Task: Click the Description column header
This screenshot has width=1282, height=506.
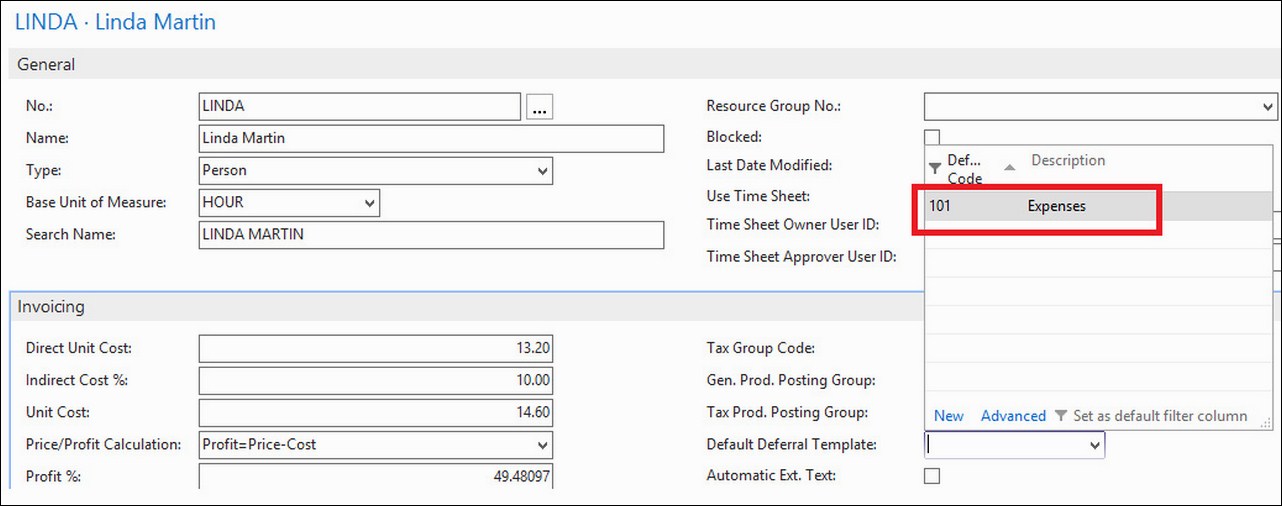Action: pos(1068,160)
